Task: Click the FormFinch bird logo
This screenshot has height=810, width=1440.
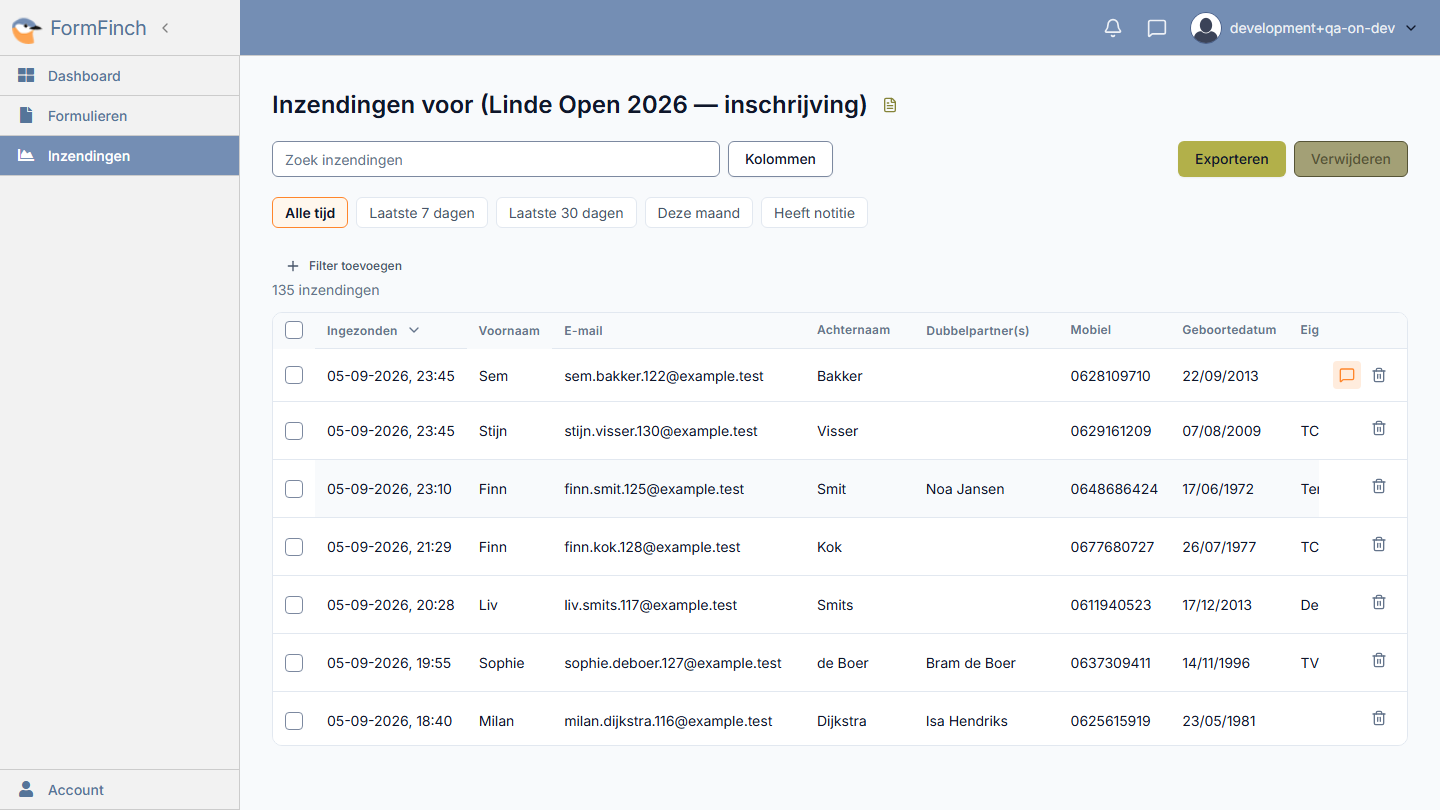Action: coord(27,29)
